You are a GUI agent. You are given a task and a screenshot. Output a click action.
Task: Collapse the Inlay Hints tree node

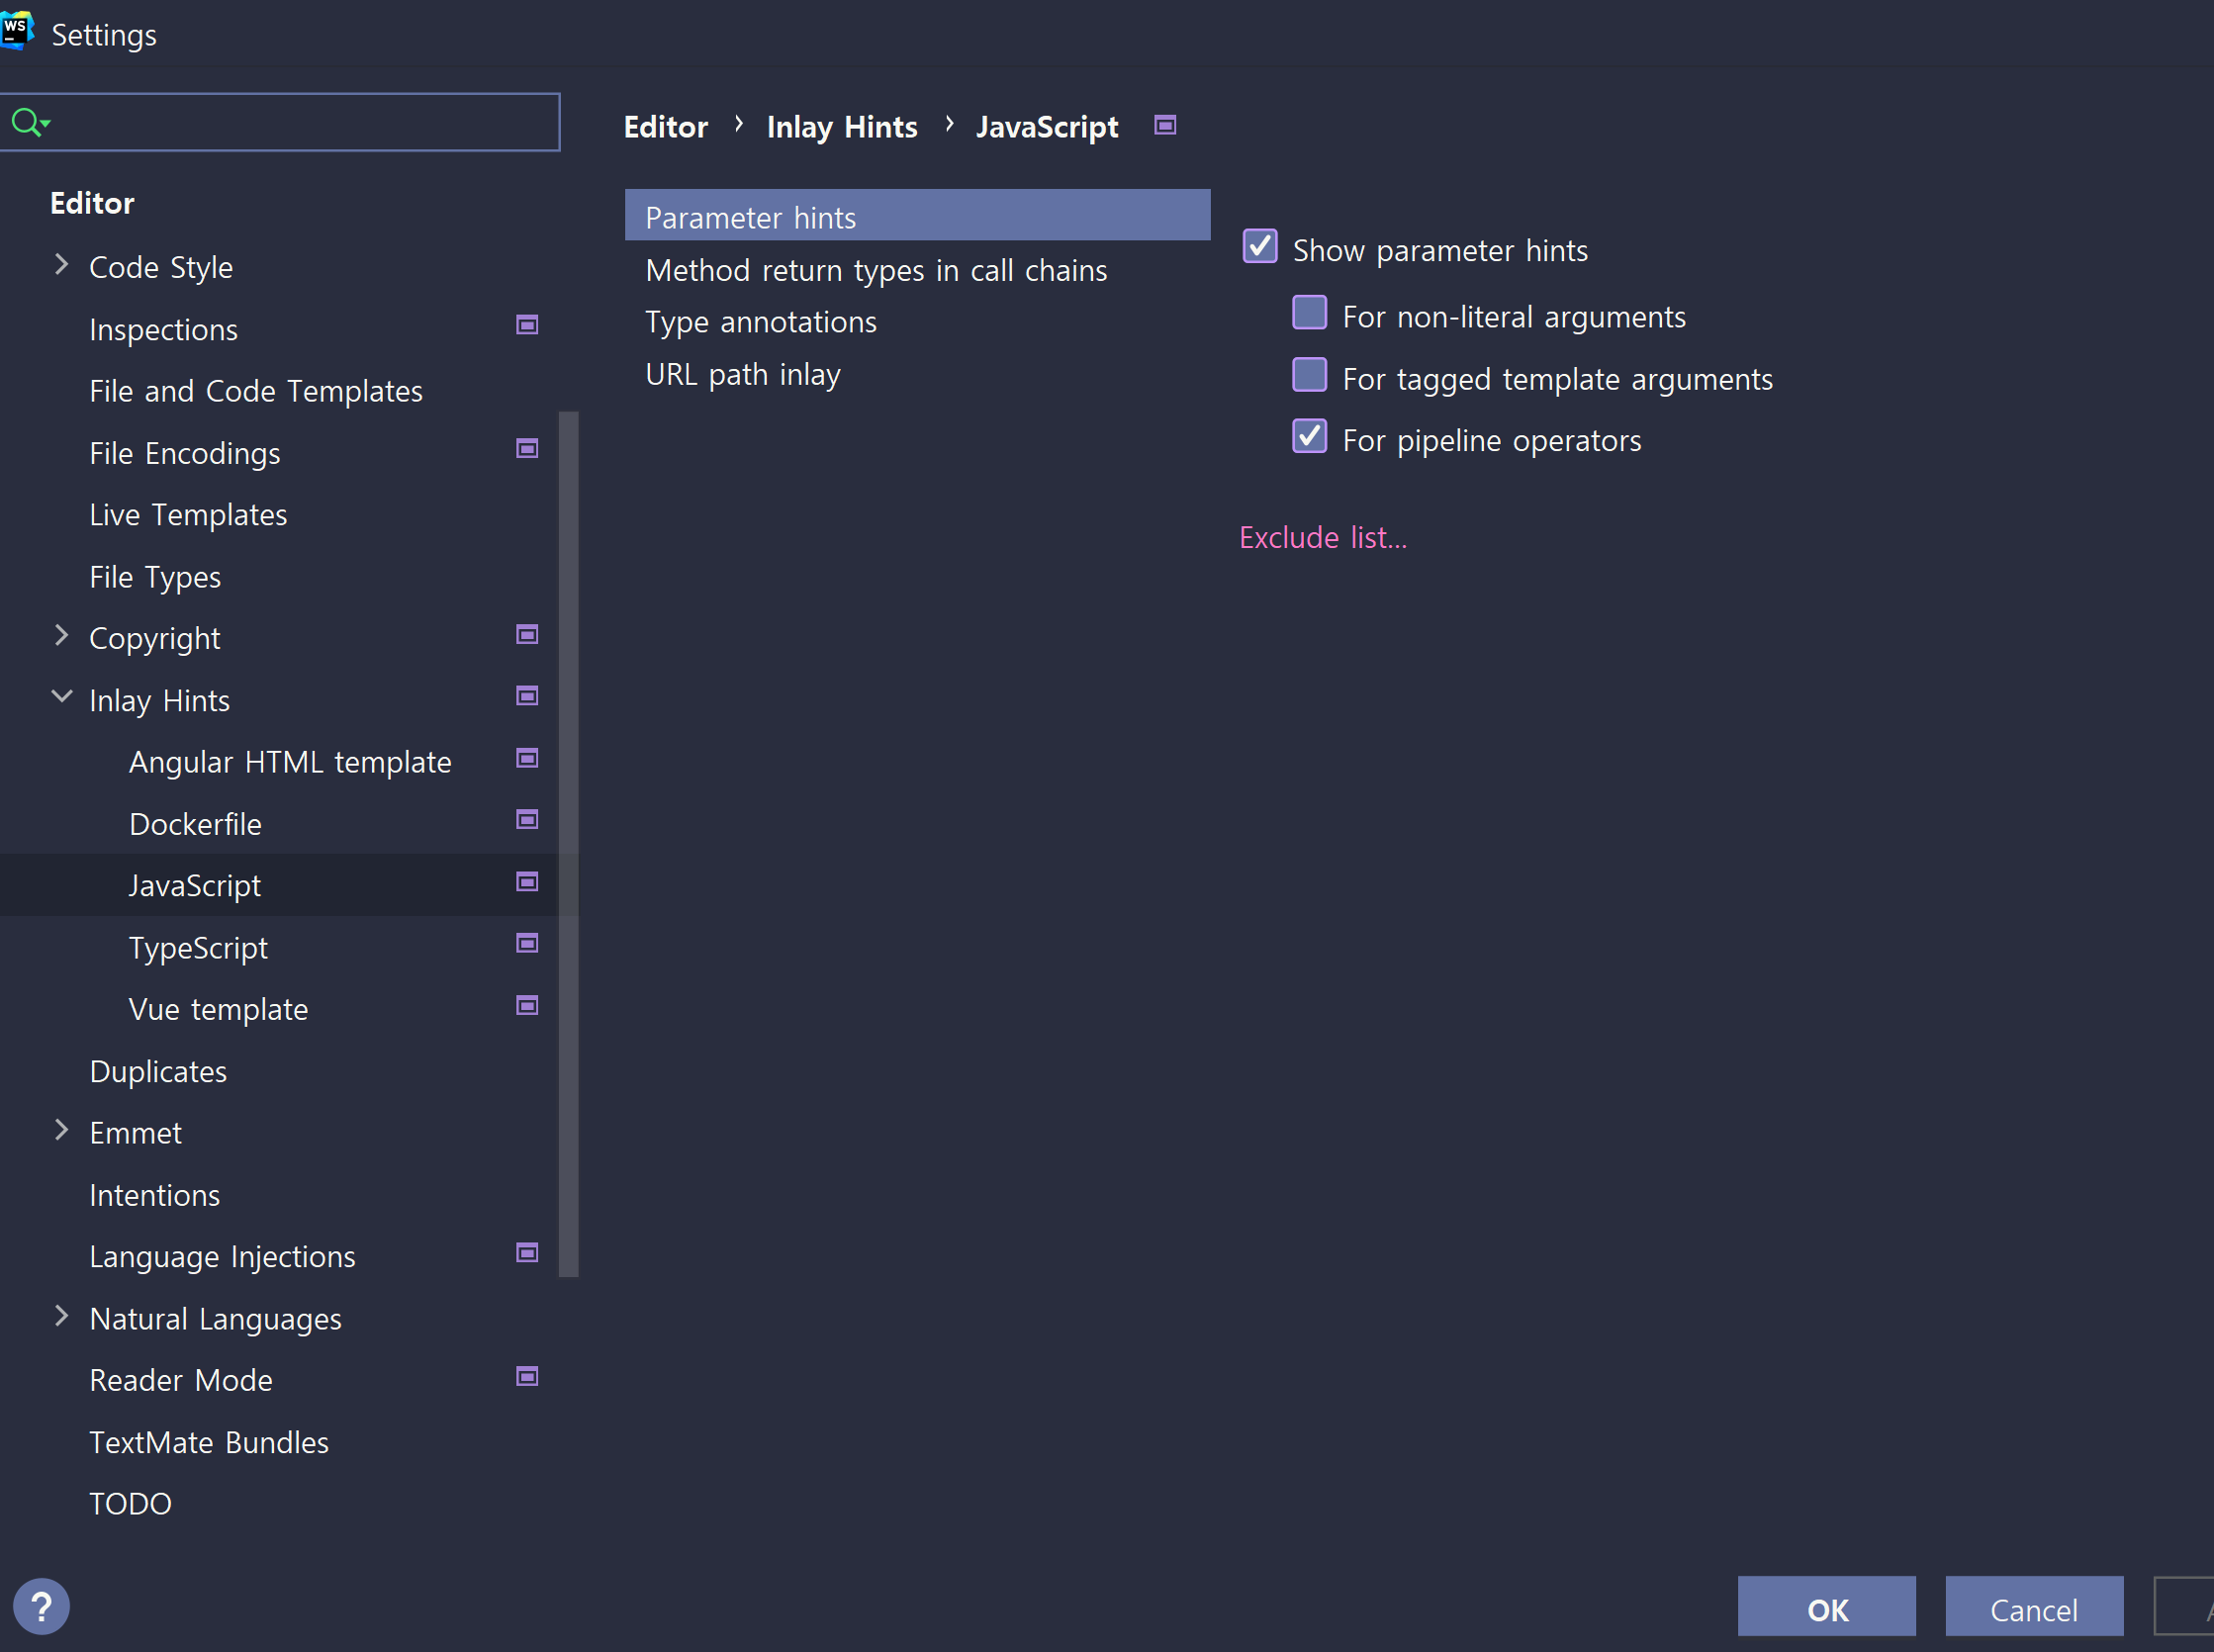click(x=62, y=697)
